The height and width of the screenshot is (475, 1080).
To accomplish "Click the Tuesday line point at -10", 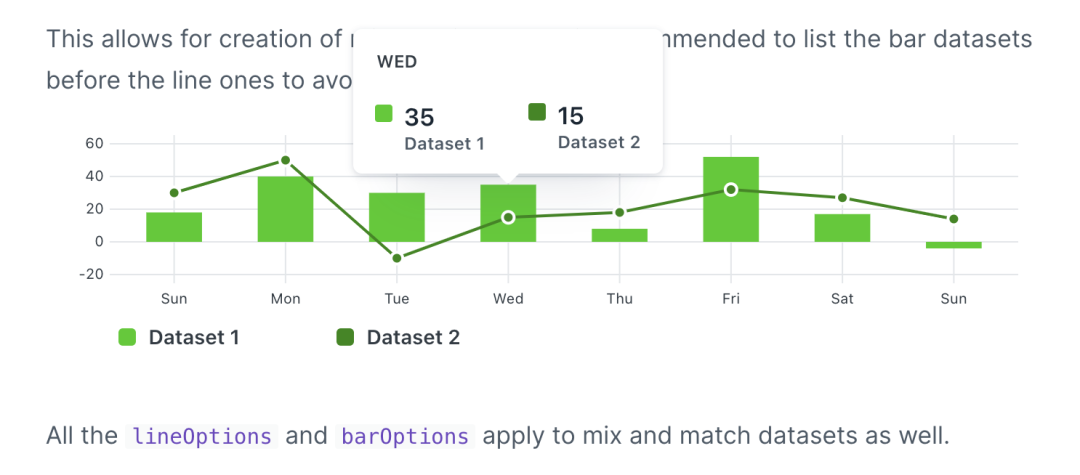I will click(397, 258).
